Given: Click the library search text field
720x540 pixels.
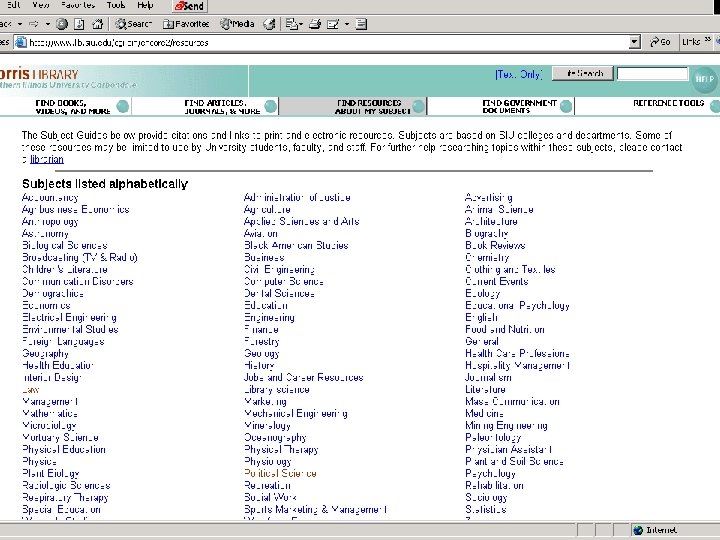Looking at the screenshot, I should coord(652,73).
